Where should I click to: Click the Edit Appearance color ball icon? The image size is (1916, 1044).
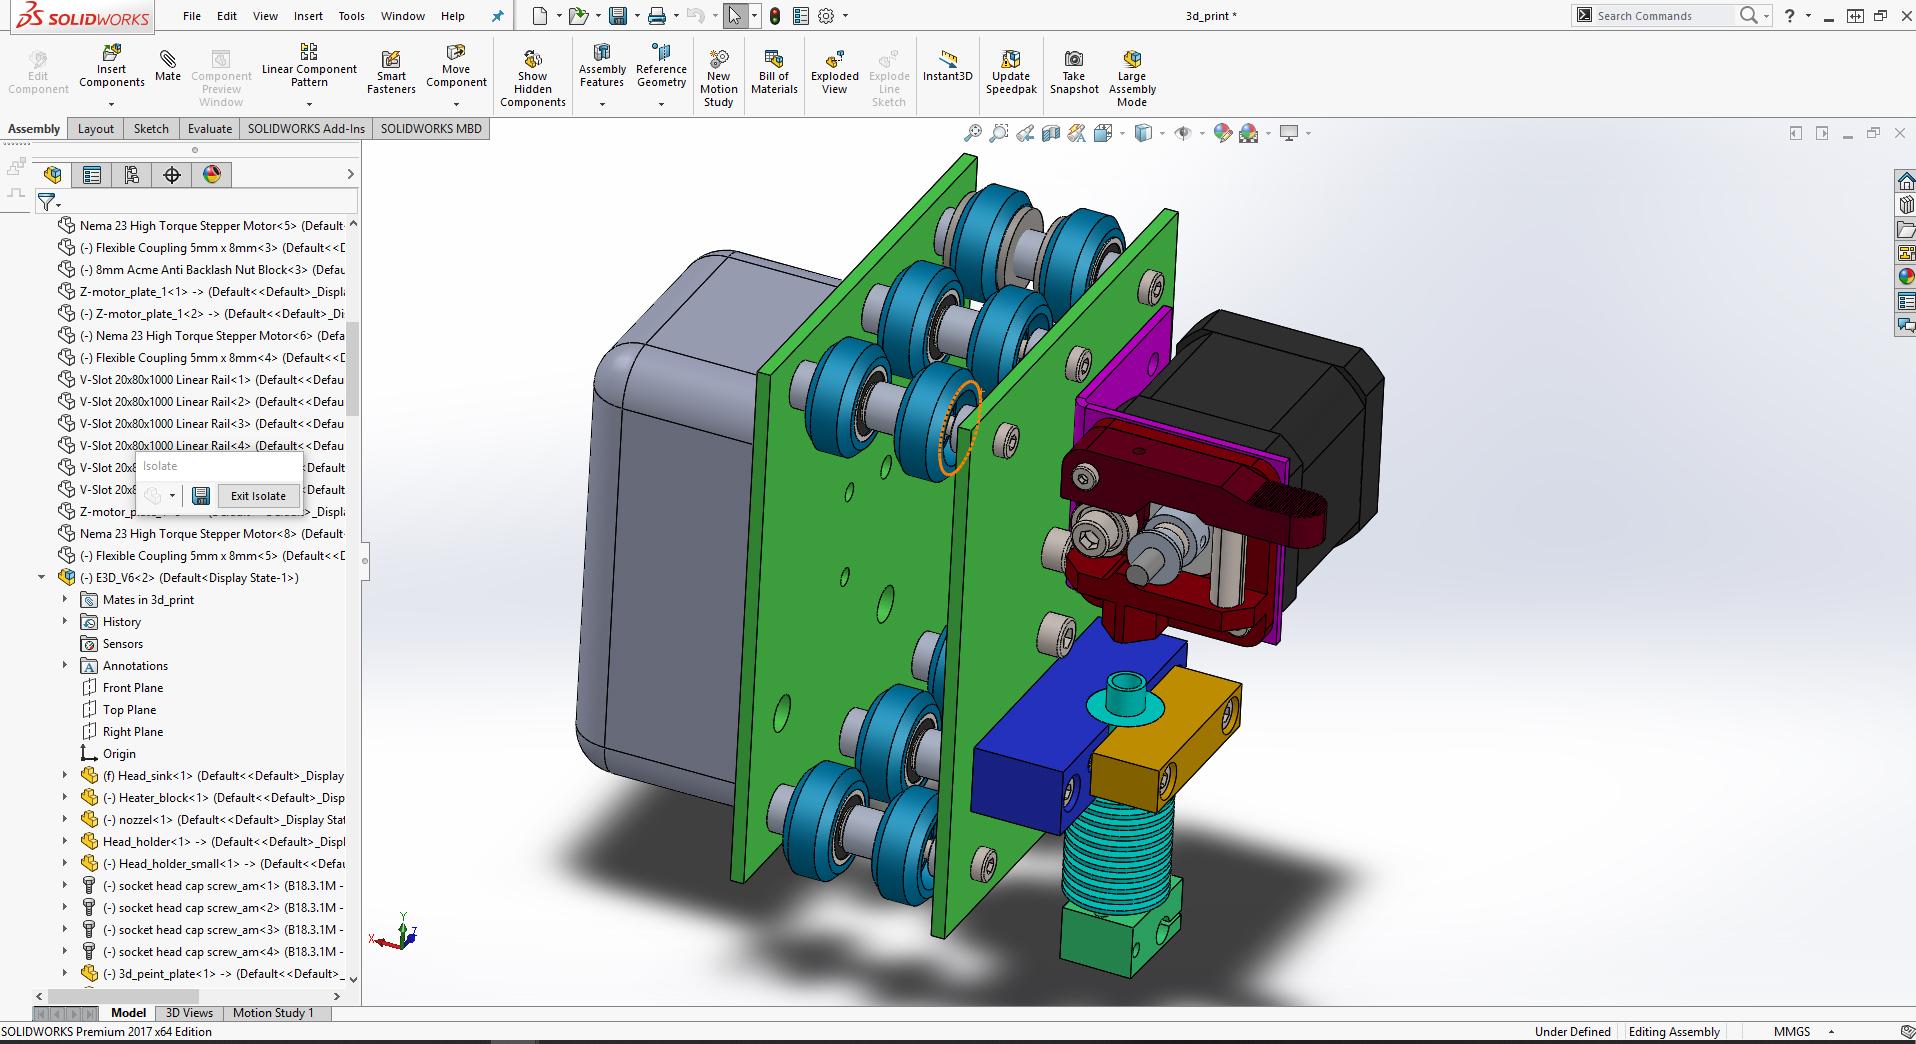tap(1222, 133)
